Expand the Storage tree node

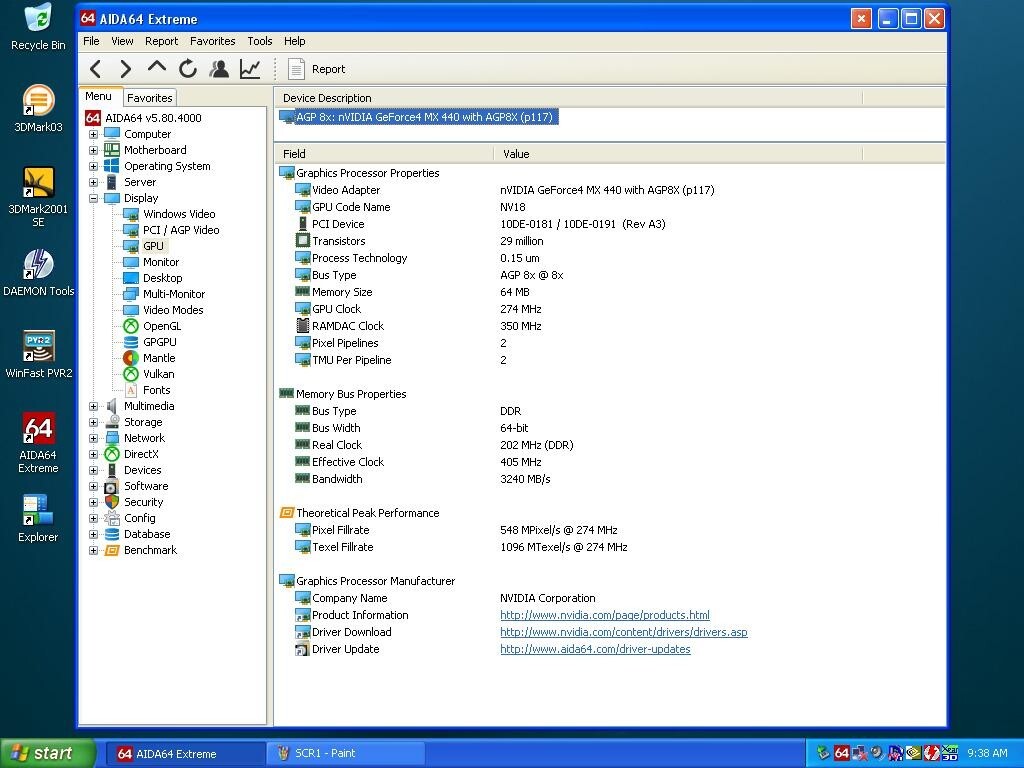point(93,422)
